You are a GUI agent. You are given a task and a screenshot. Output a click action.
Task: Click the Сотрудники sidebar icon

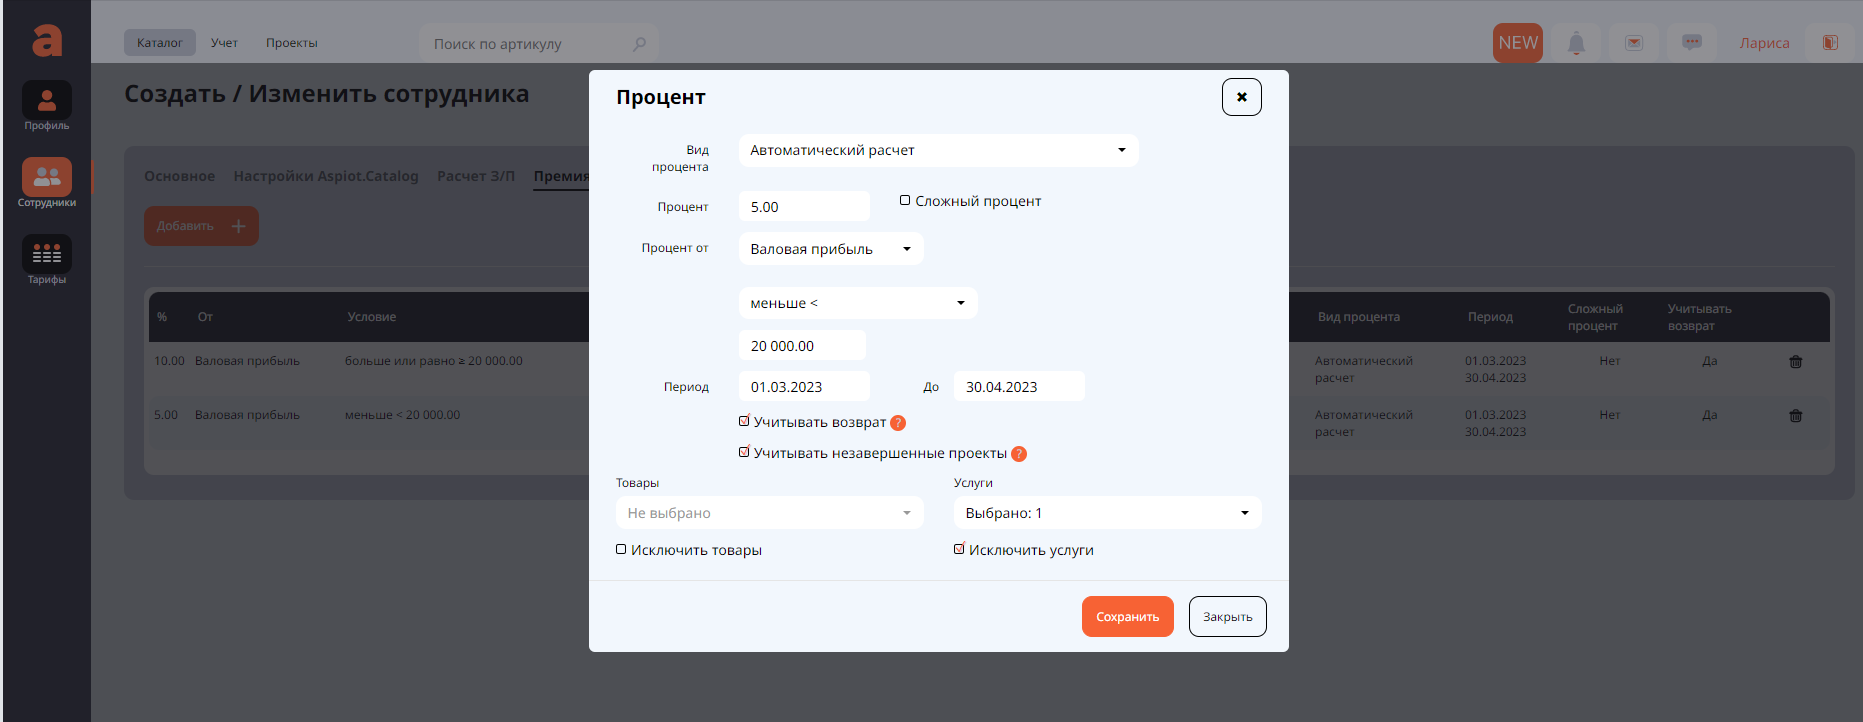tap(47, 178)
